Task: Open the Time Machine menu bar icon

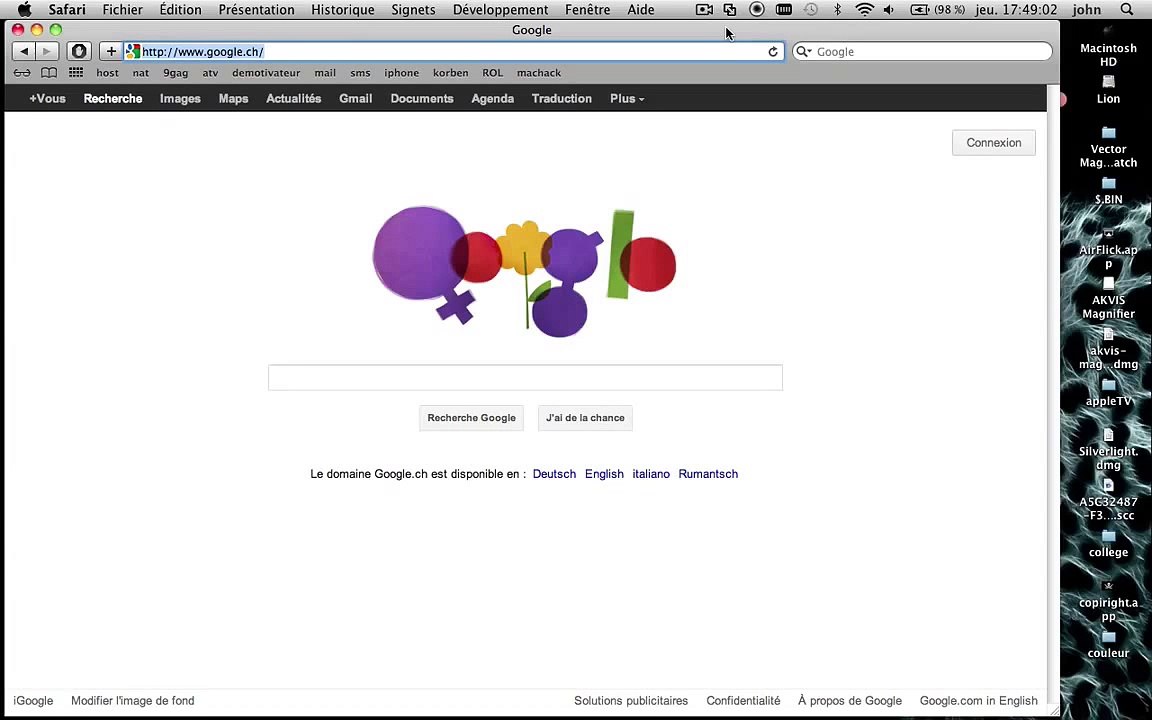Action: pos(810,10)
